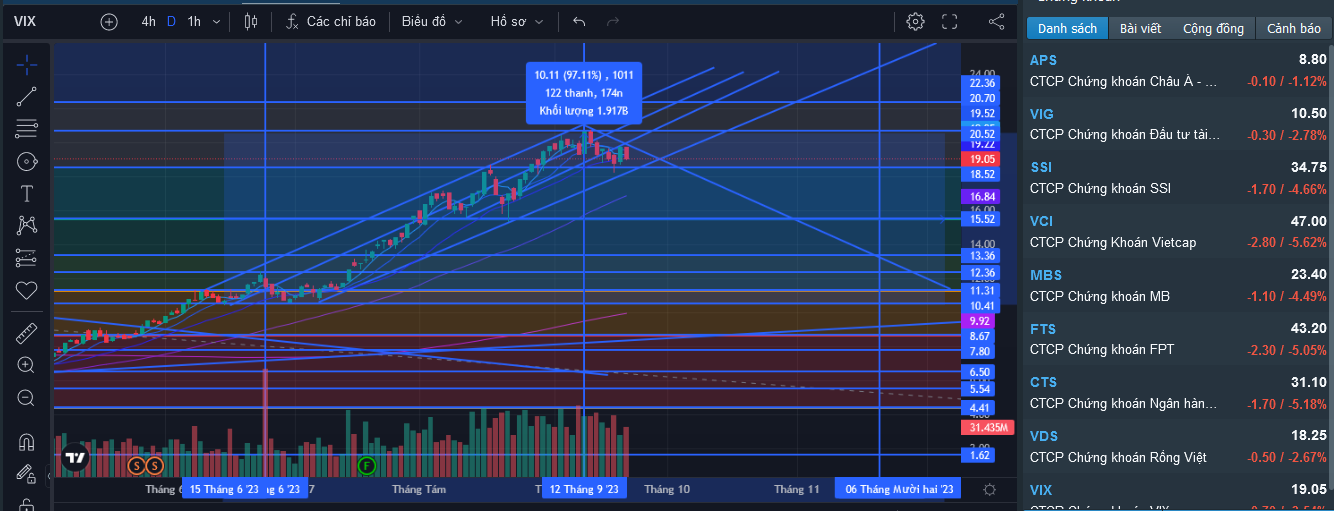The height and width of the screenshot is (511, 1334).
Task: Click the green F marker on timeline
Action: tap(367, 465)
